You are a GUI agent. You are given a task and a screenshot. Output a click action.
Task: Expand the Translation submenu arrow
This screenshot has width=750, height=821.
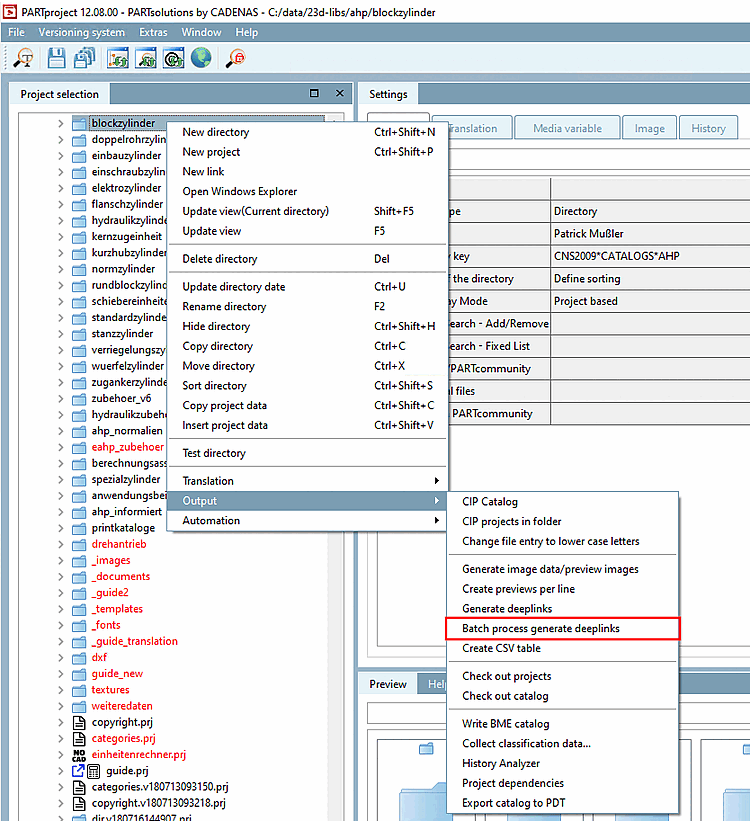click(x=436, y=481)
